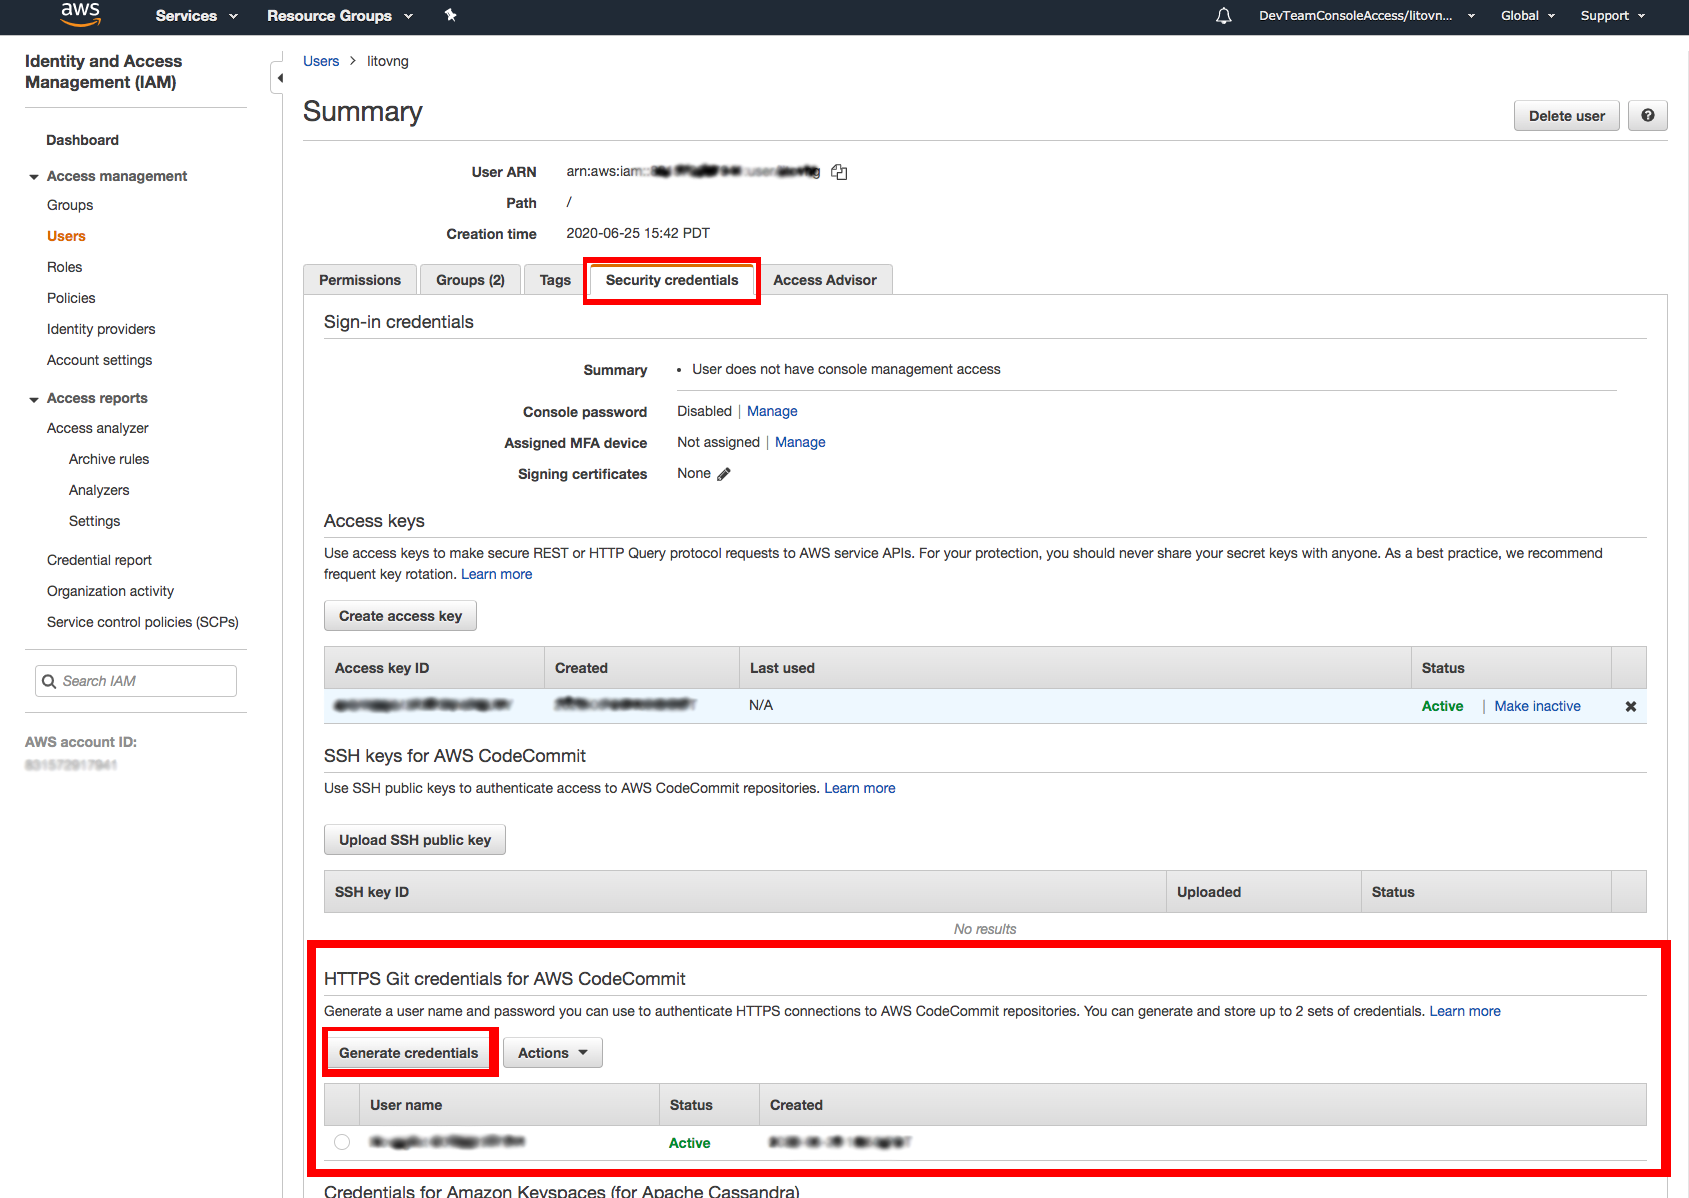Click the search magnifier icon in sidebar
This screenshot has width=1689, height=1198.
coord(49,682)
